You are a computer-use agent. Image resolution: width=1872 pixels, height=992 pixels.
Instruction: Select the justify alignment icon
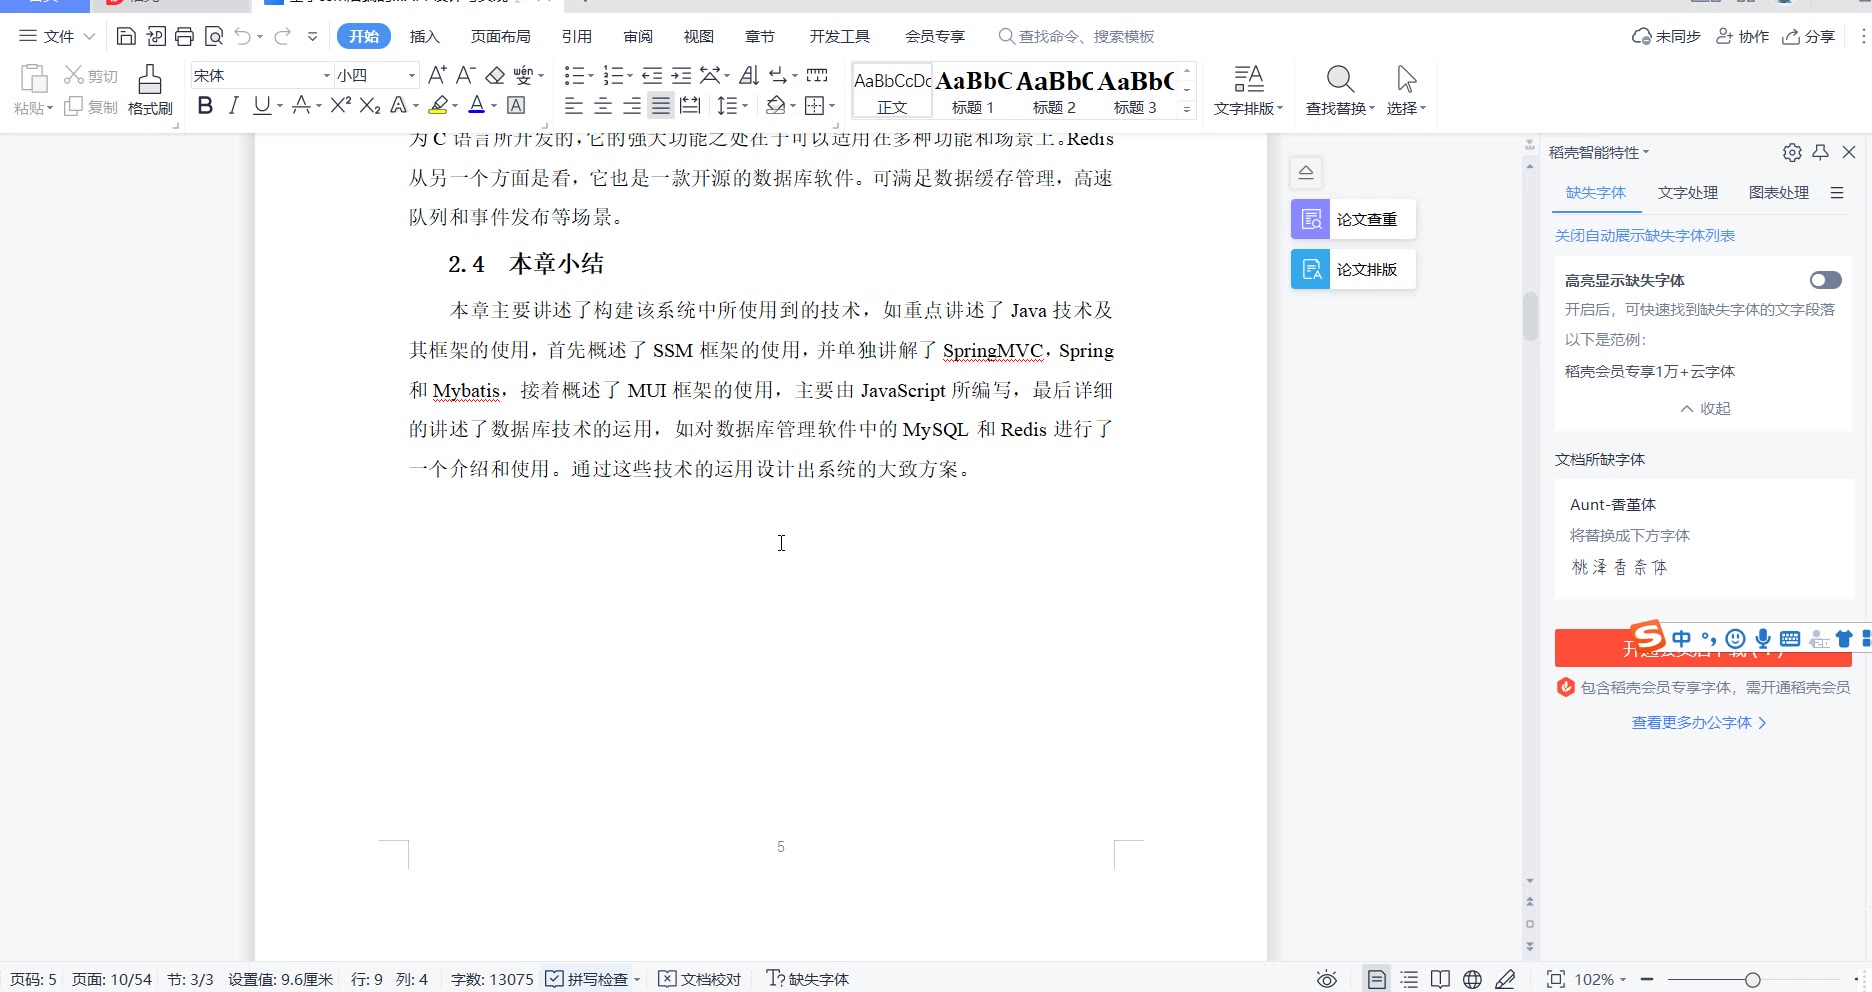(x=660, y=106)
